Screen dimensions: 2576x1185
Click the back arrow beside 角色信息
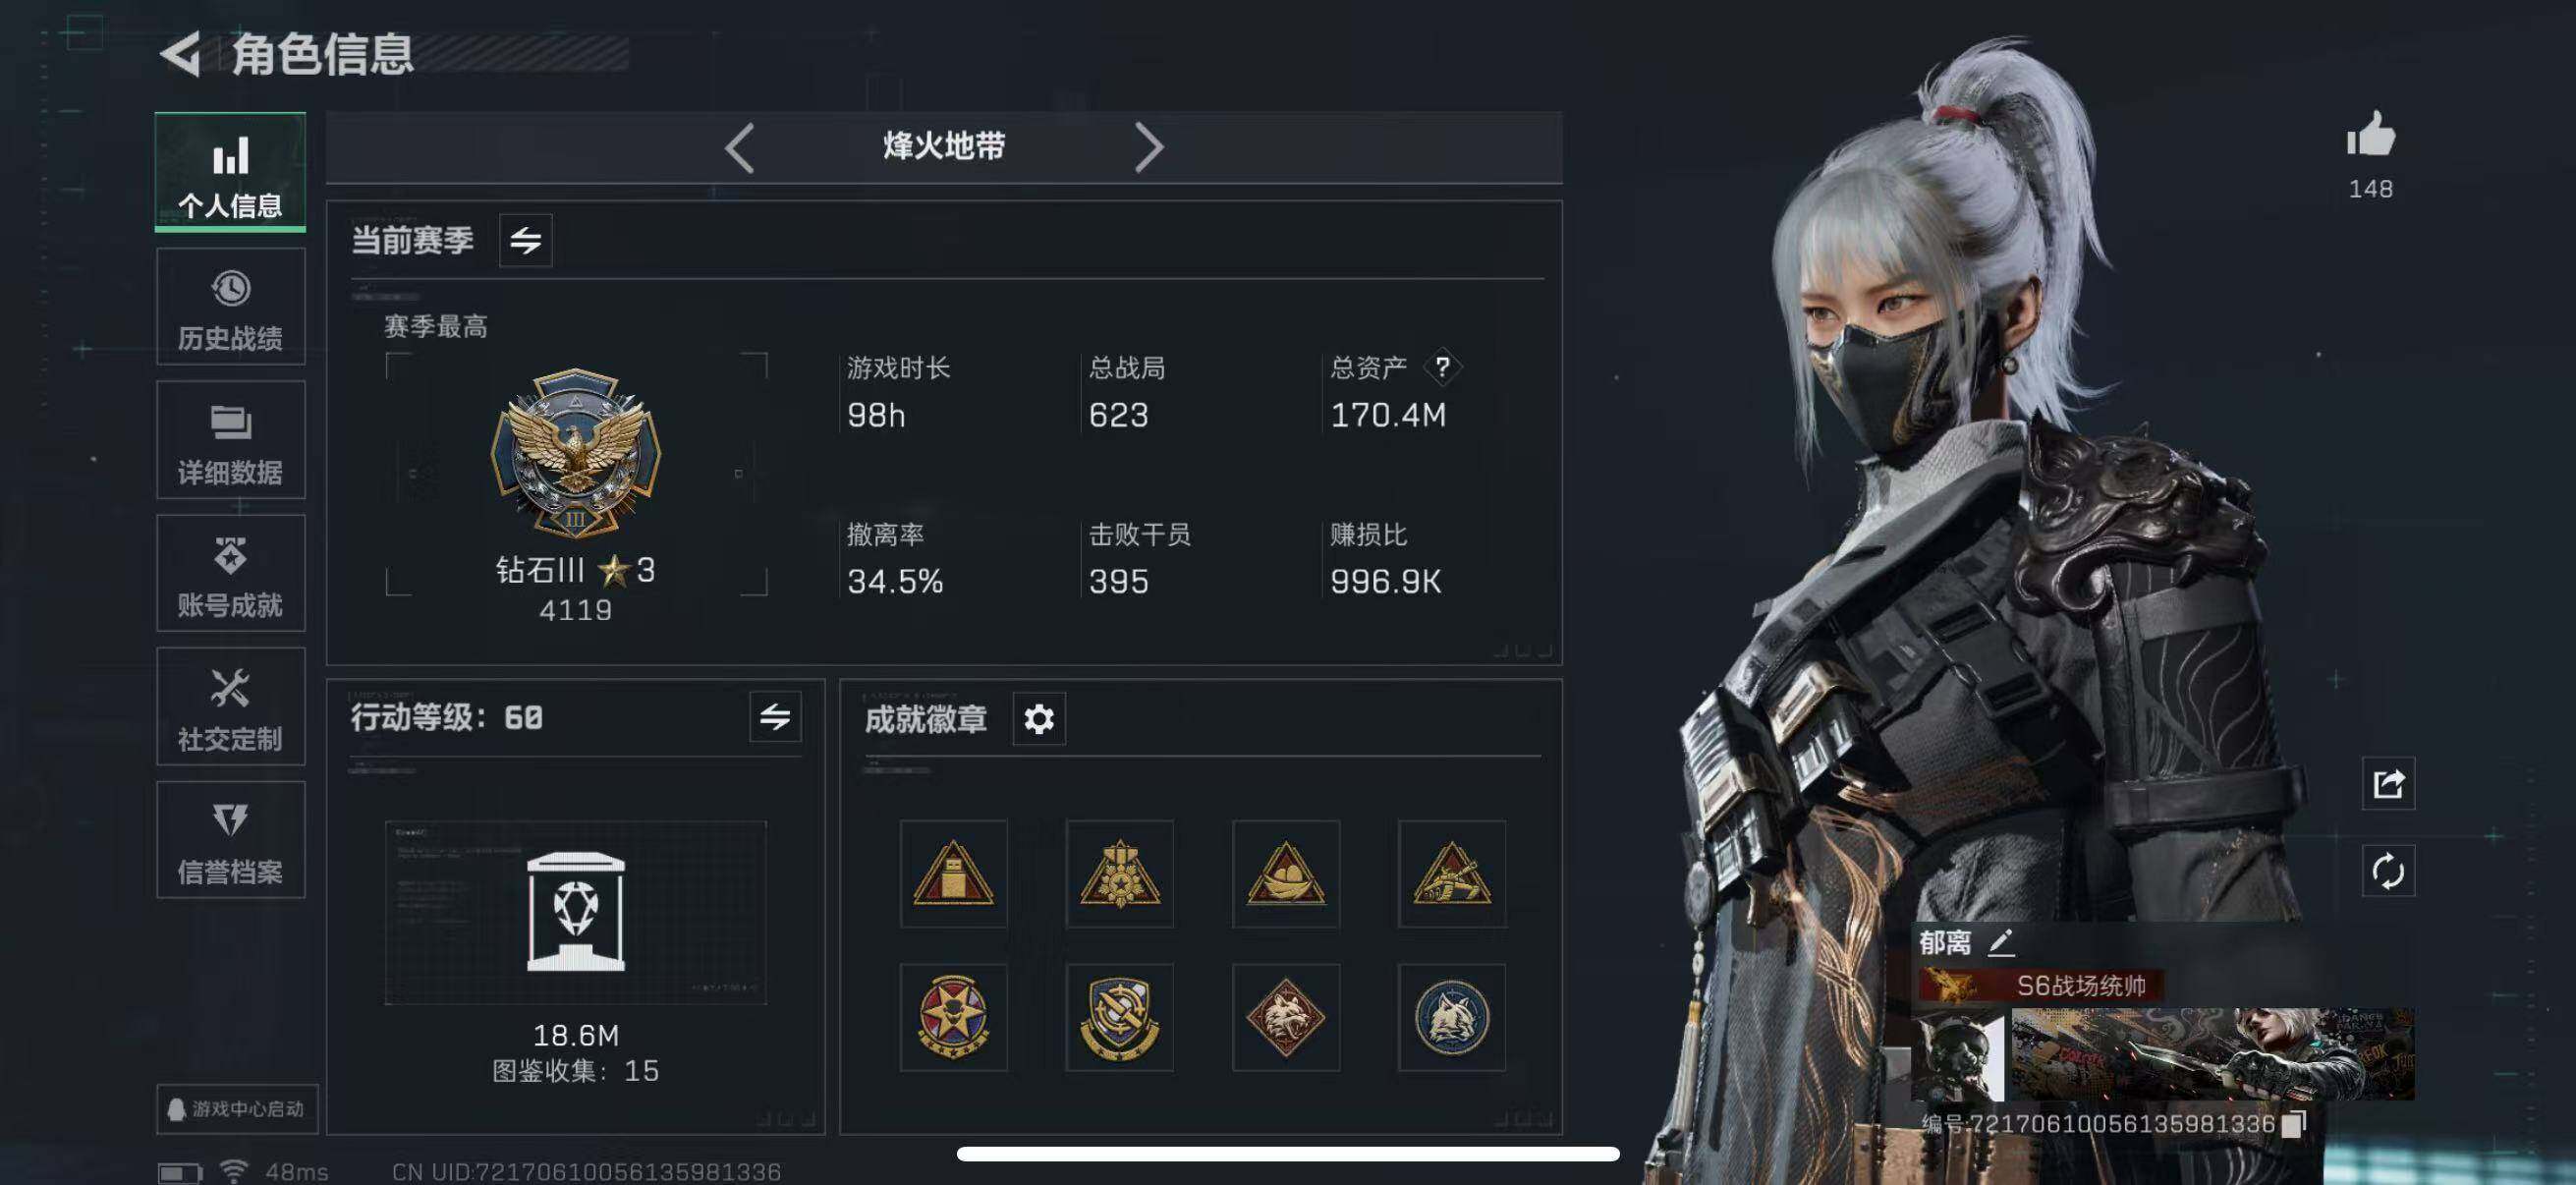(181, 53)
